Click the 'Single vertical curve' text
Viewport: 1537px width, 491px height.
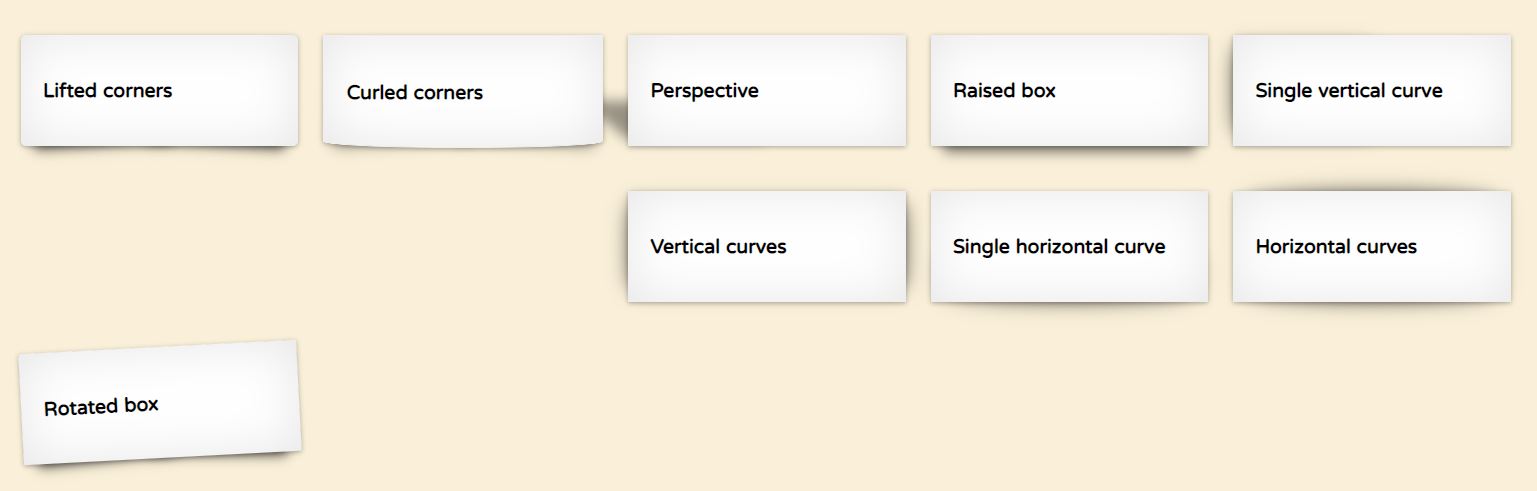pos(1349,90)
